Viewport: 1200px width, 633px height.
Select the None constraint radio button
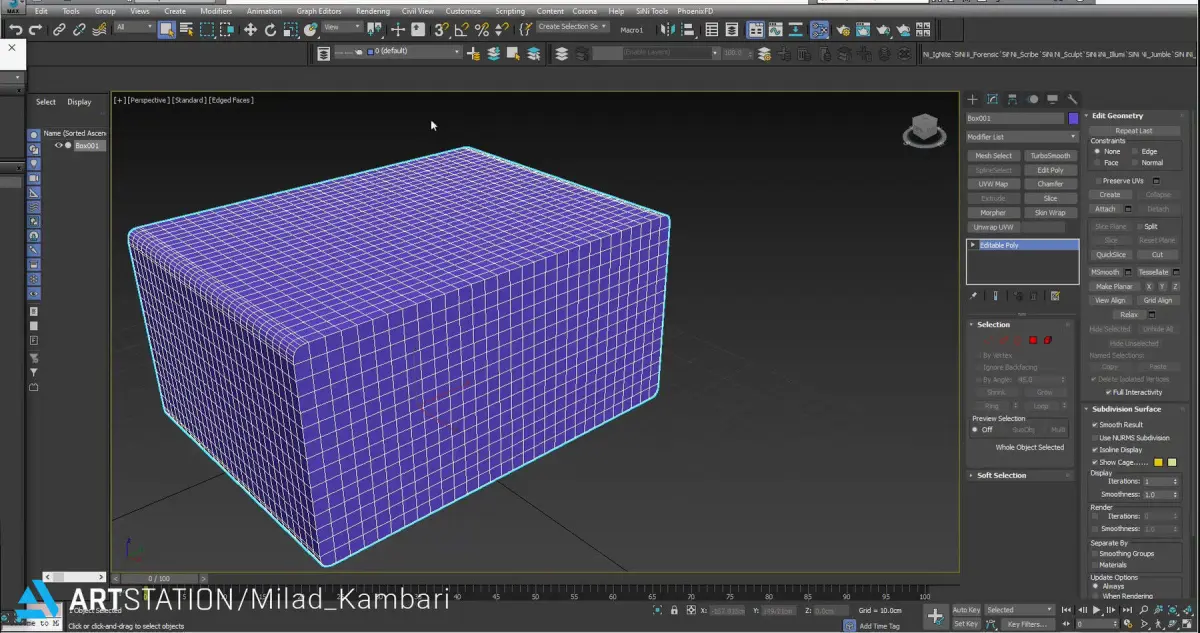point(1097,151)
